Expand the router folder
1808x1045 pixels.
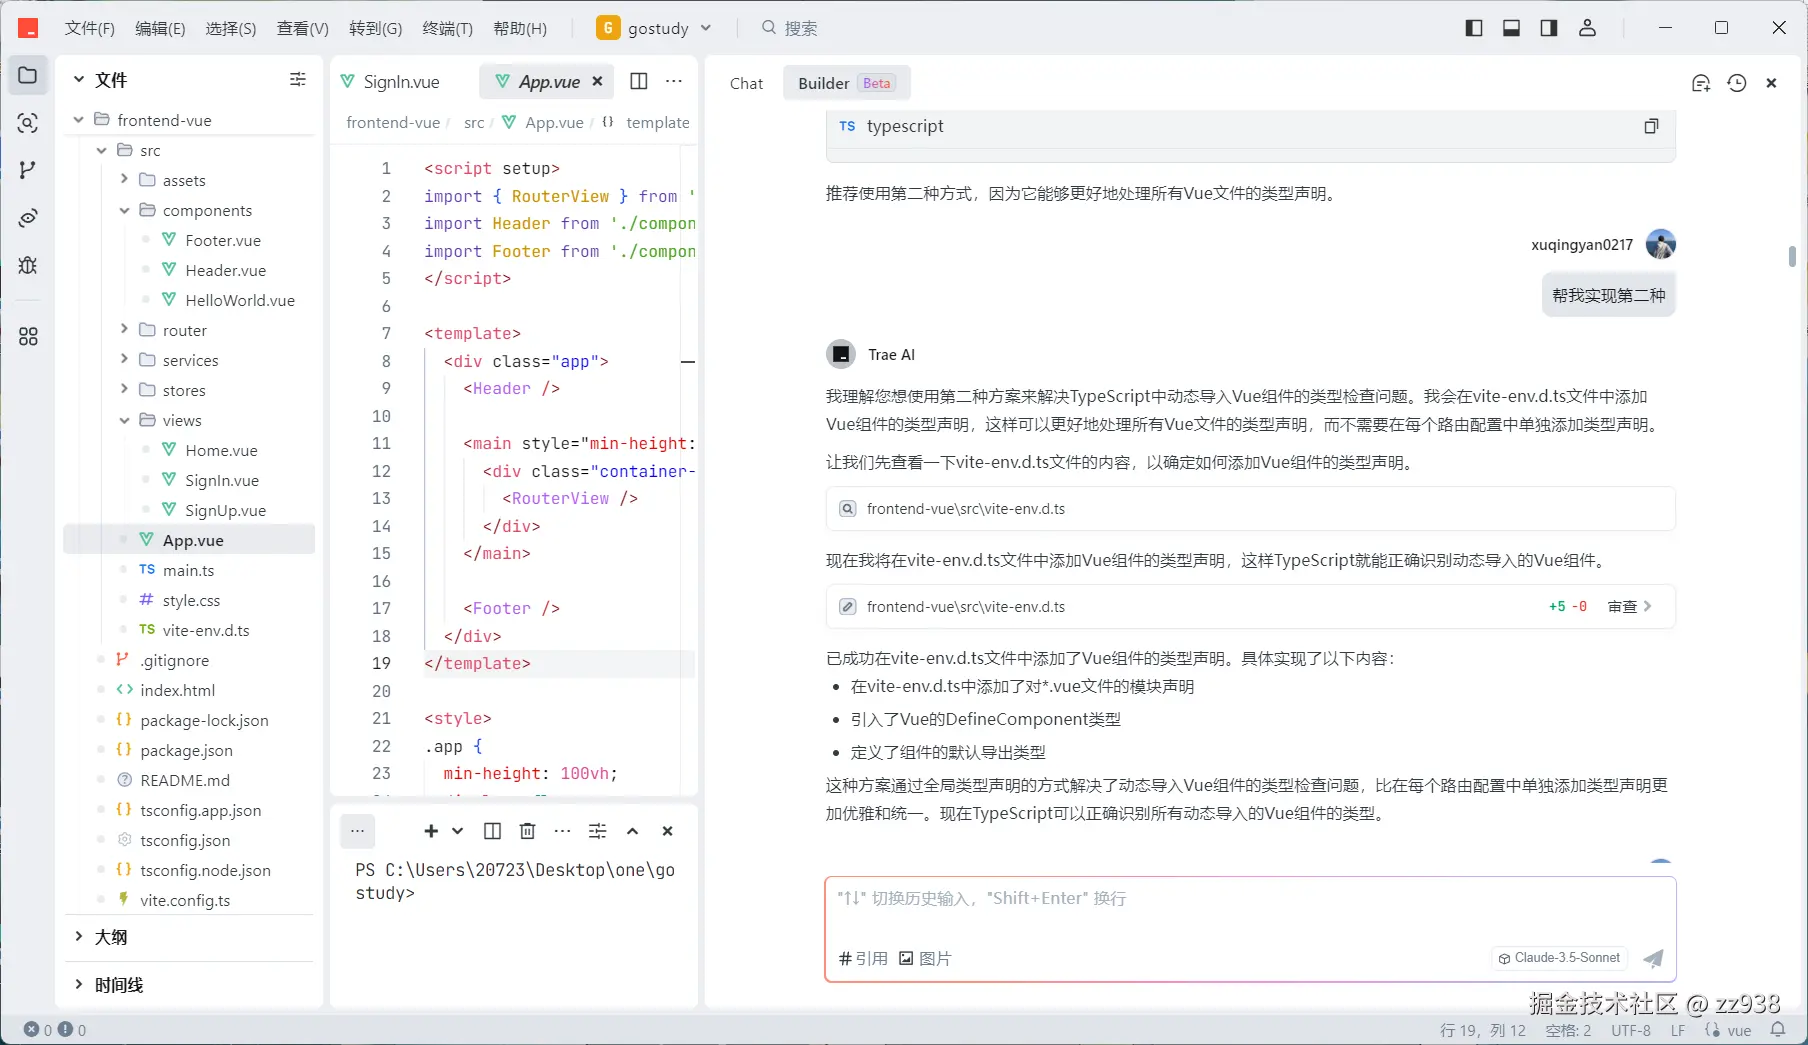(x=124, y=330)
